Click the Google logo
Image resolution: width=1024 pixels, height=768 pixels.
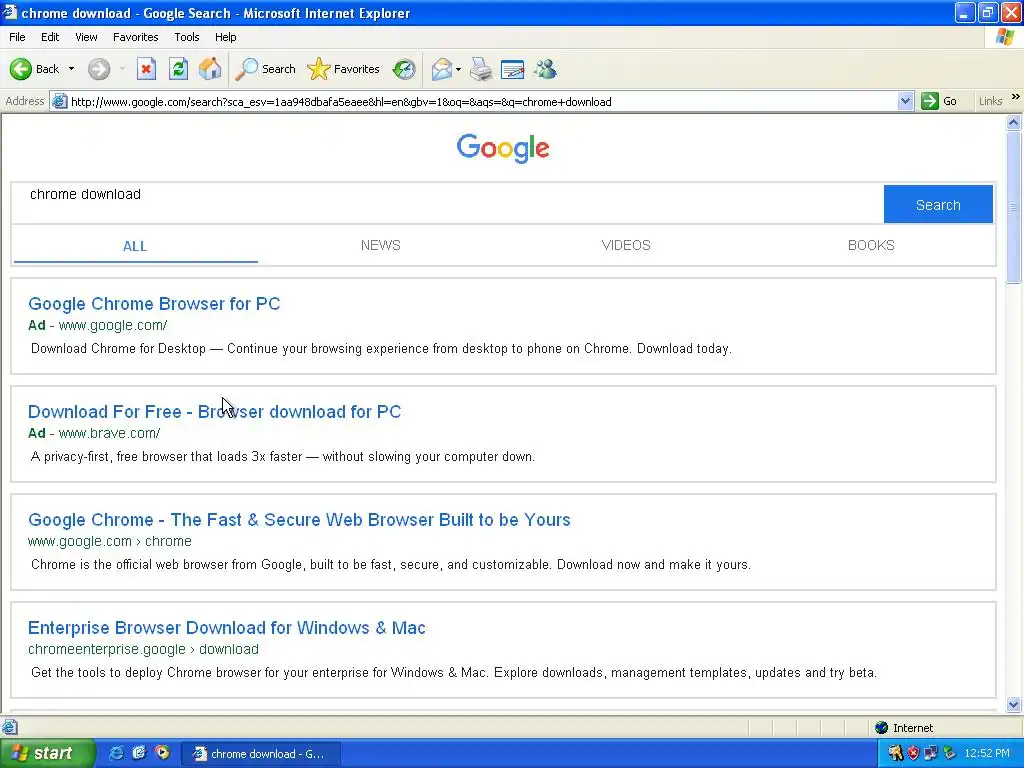click(x=503, y=148)
